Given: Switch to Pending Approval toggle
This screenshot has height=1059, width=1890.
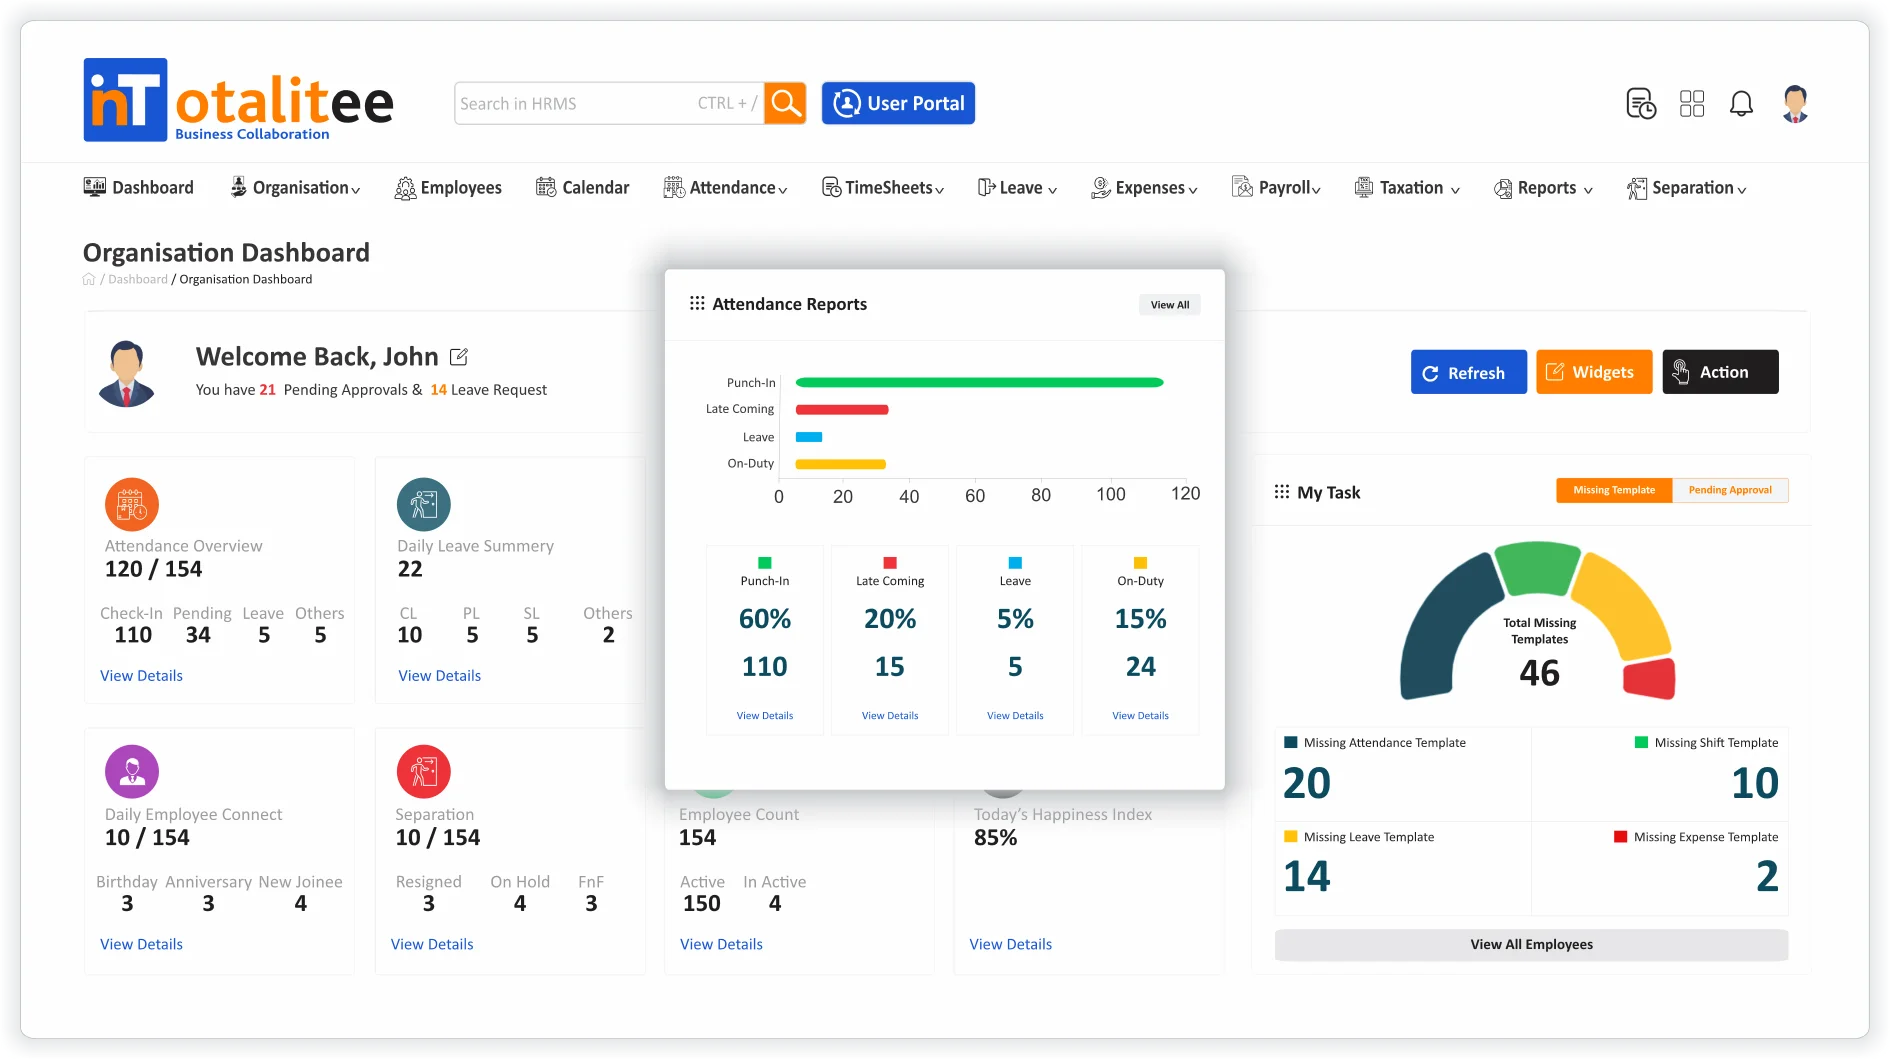Looking at the screenshot, I should coord(1730,490).
